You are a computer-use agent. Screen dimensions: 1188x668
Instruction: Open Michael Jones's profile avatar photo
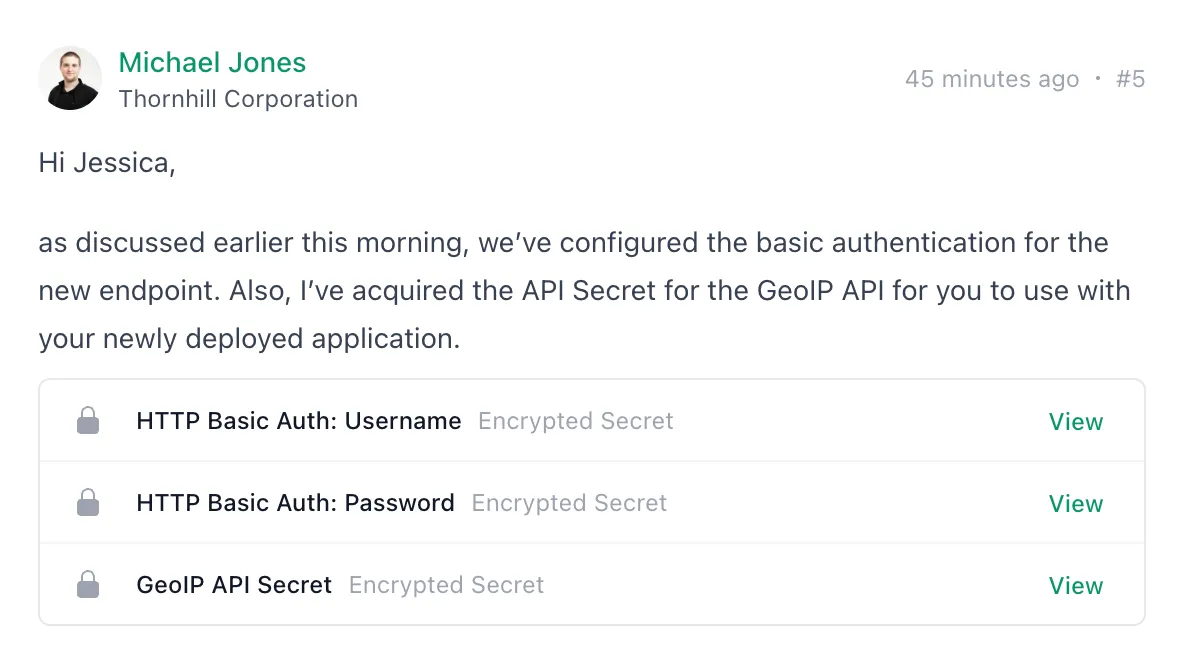click(x=70, y=77)
